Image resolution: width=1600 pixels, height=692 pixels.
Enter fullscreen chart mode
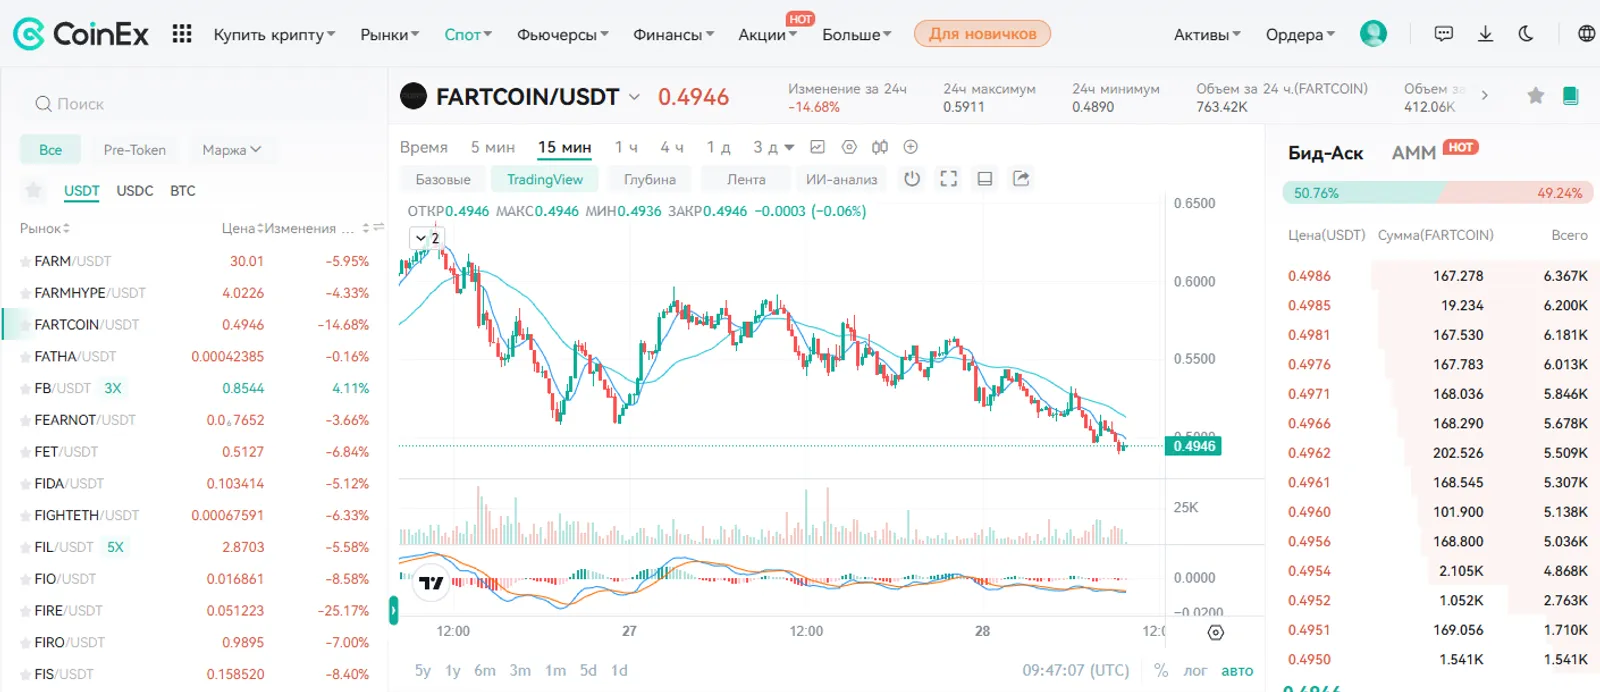coord(948,179)
